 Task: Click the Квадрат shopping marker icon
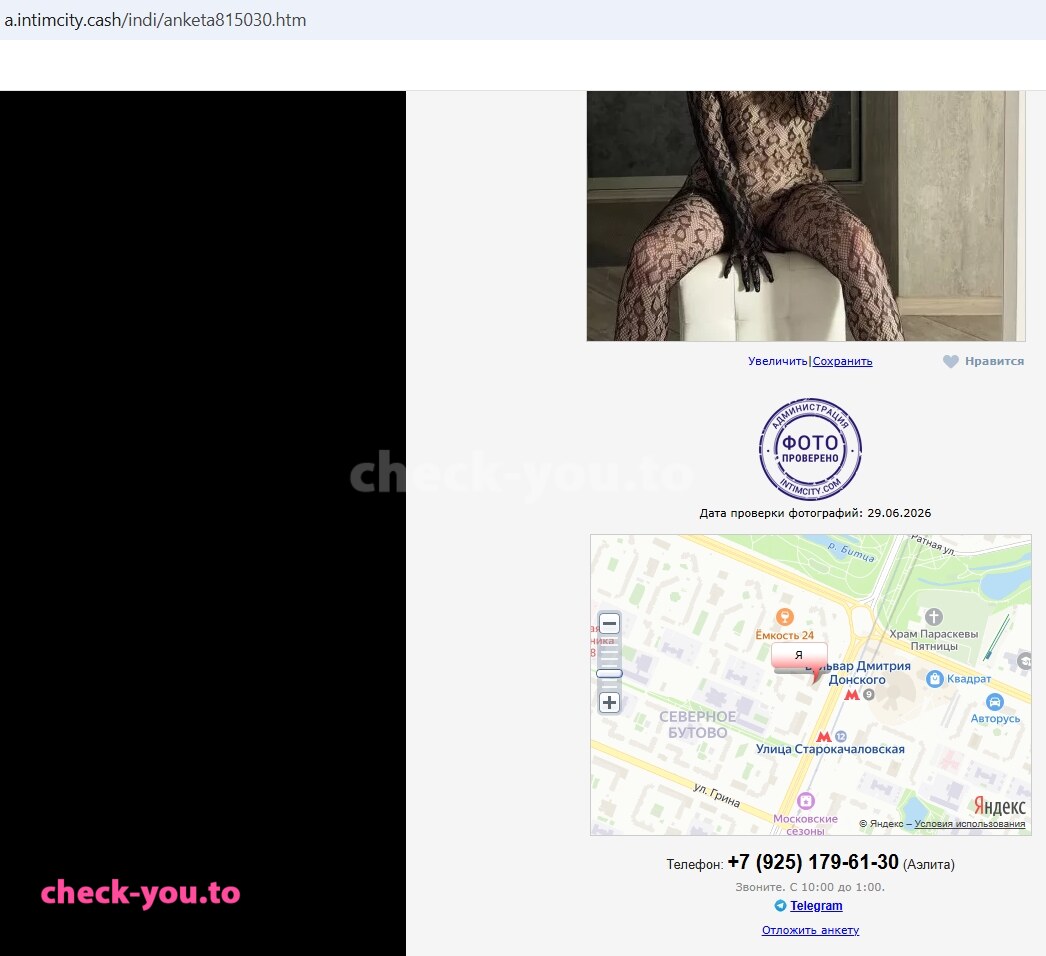point(935,679)
